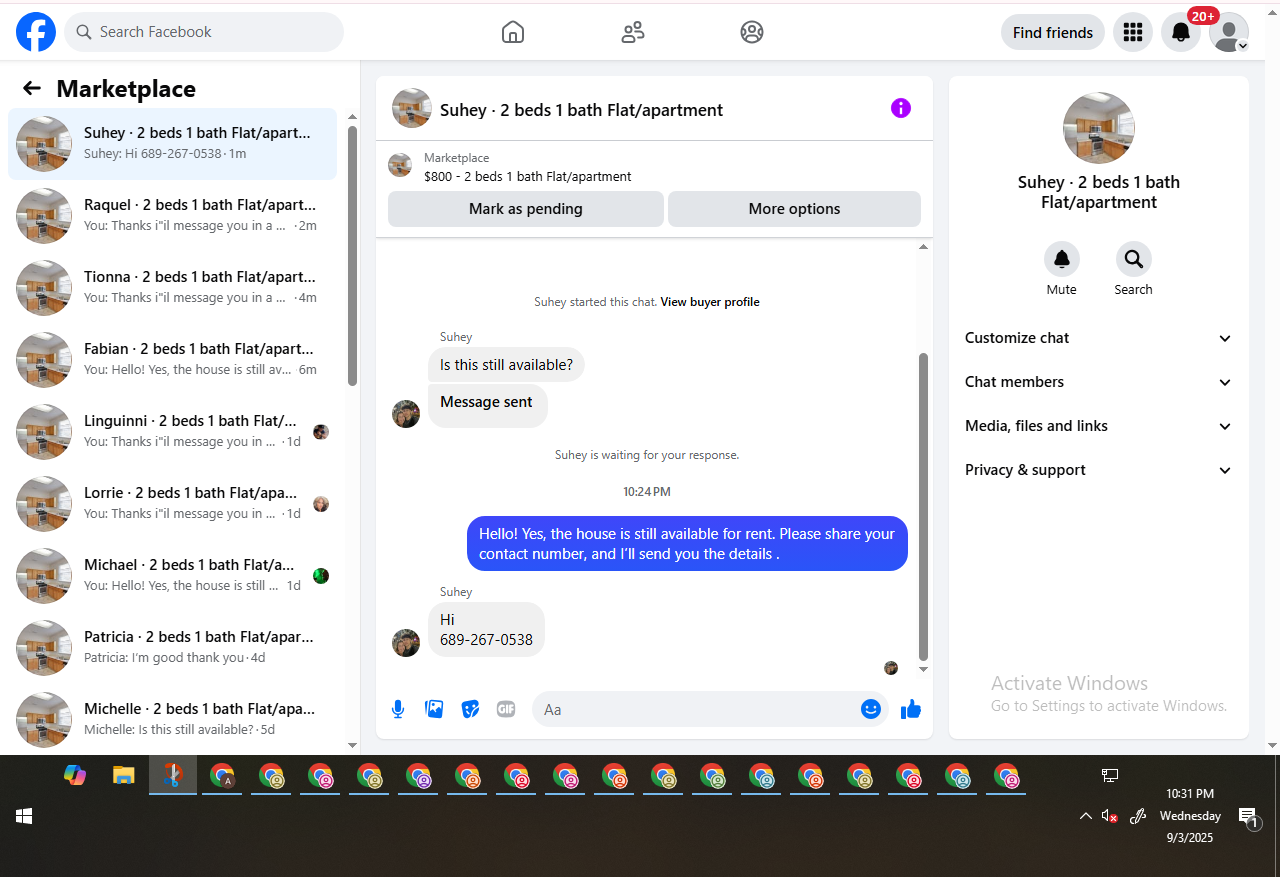Open Michael's conversation in the list
1280x877 pixels.
[x=173, y=576]
